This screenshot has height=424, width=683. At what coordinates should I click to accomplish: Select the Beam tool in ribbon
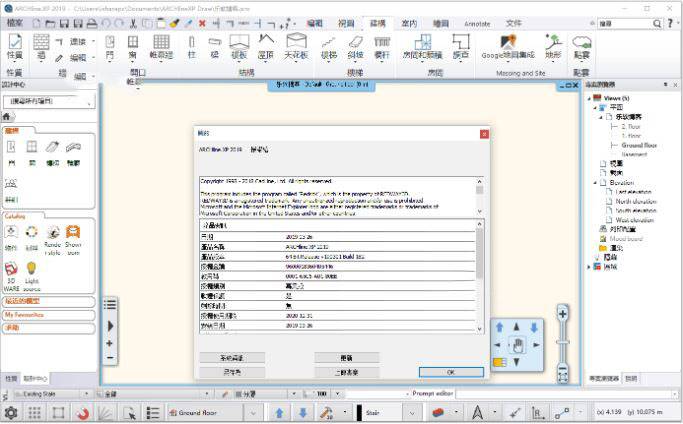coord(215,47)
